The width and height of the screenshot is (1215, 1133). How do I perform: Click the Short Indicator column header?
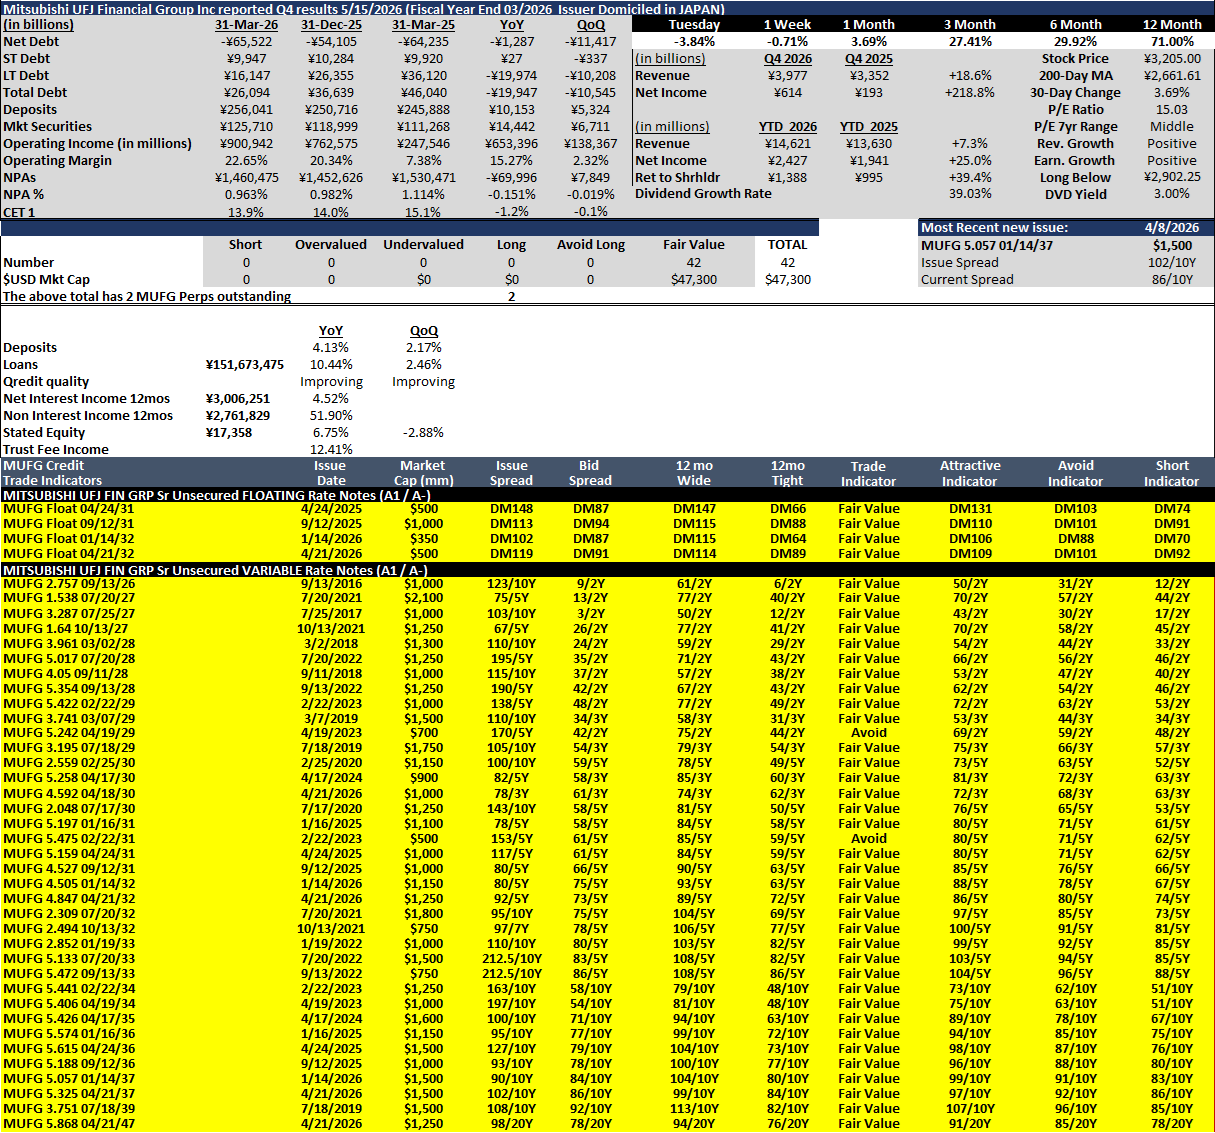click(1172, 473)
